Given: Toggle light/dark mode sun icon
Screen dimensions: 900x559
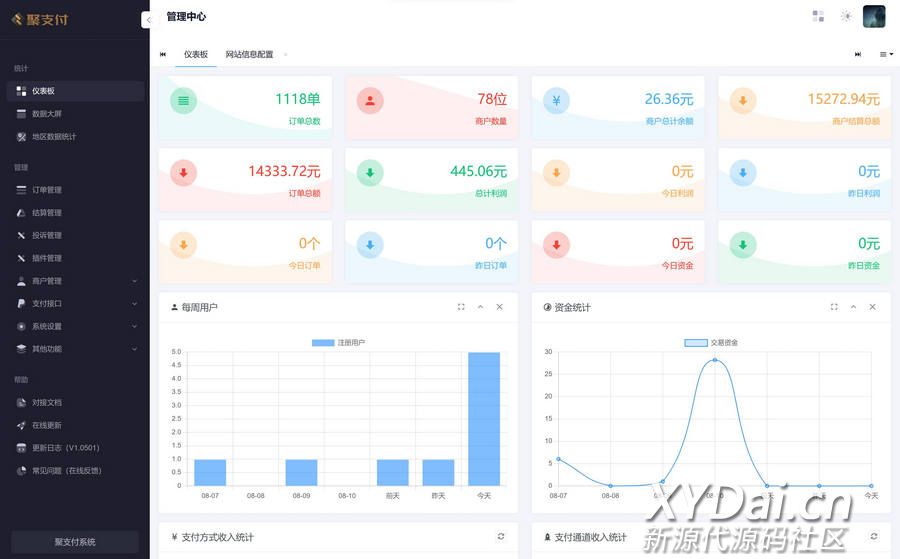Looking at the screenshot, I should click(846, 16).
